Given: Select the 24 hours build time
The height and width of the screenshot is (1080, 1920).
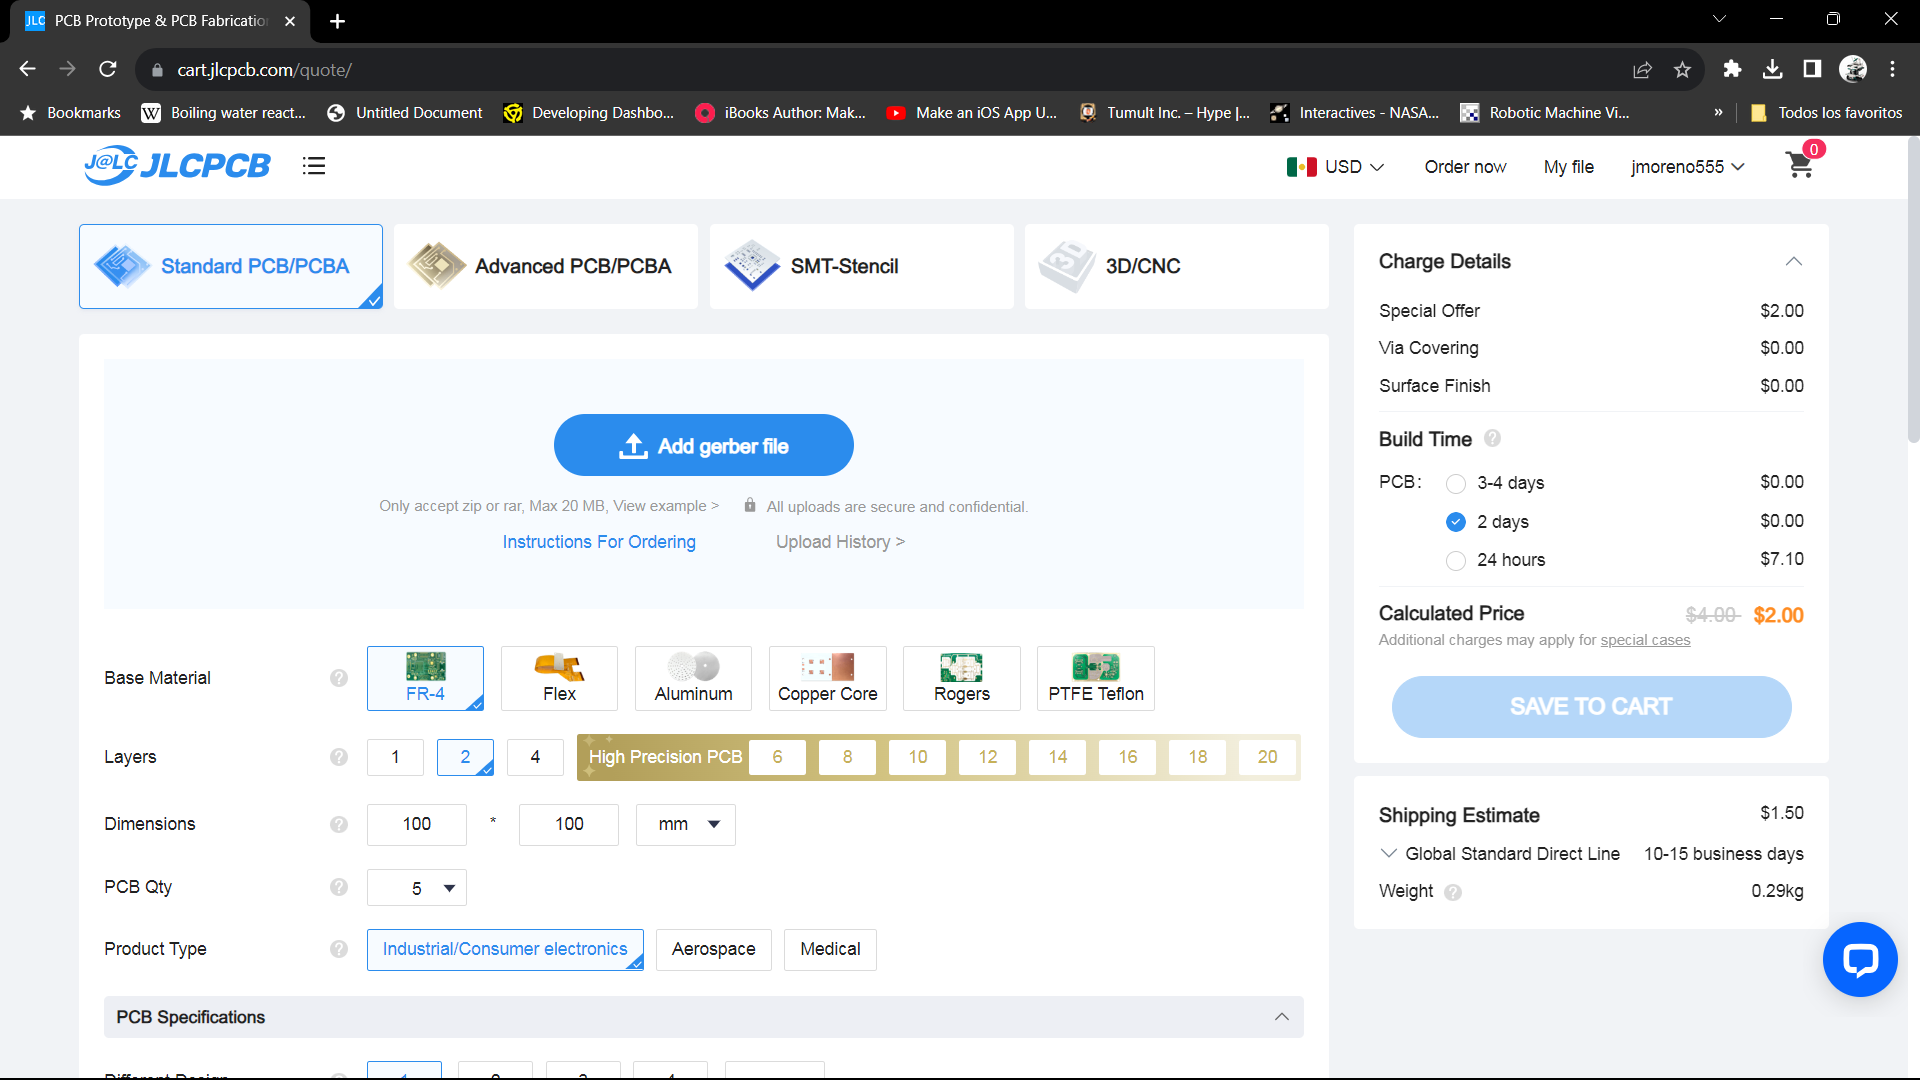Looking at the screenshot, I should pyautogui.click(x=1456, y=560).
